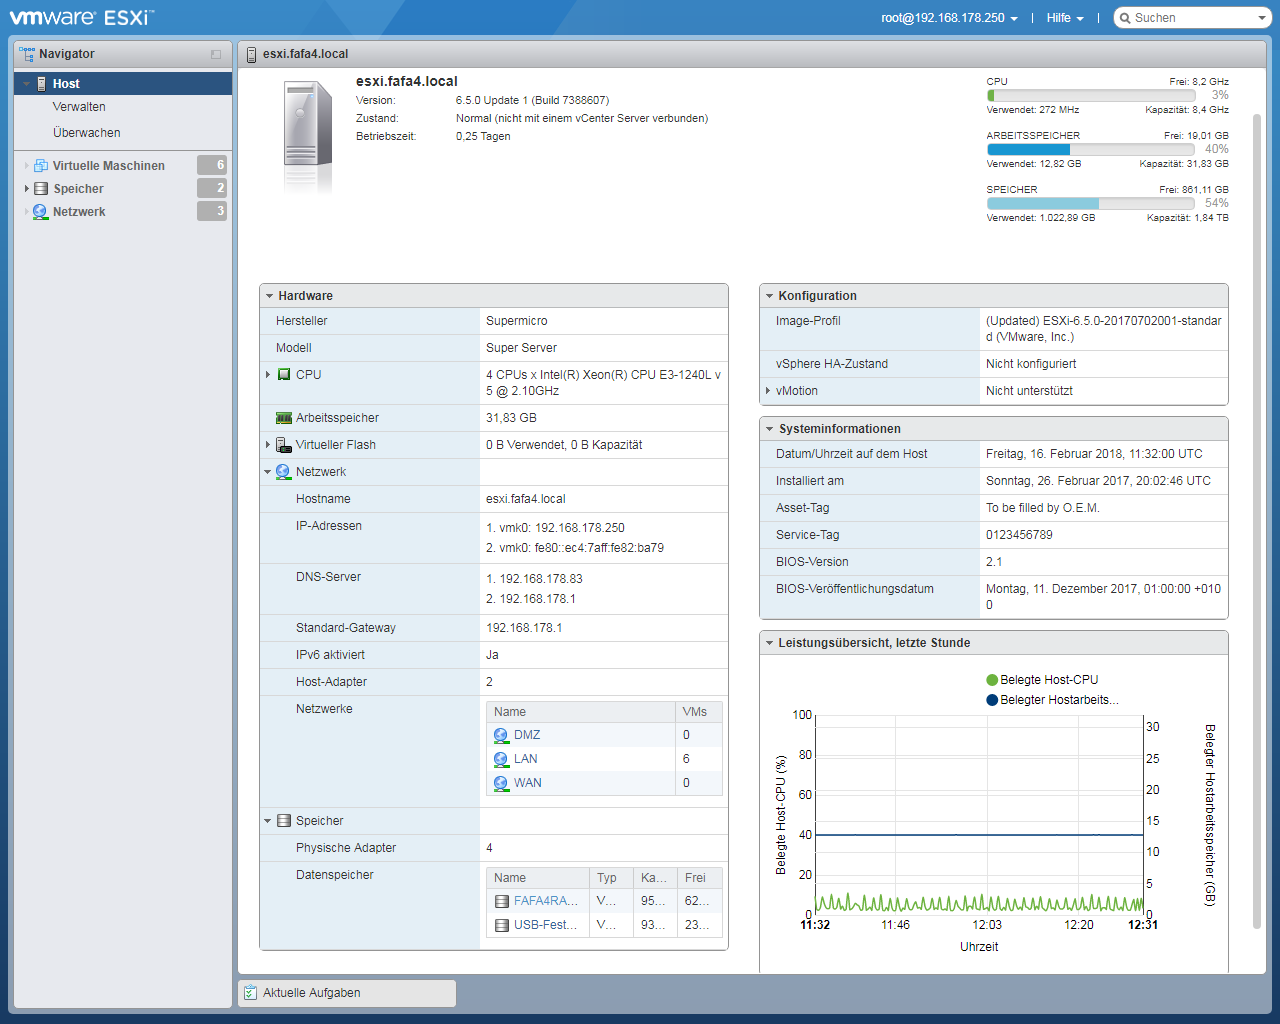Click the DMZ network icon

pyautogui.click(x=501, y=735)
